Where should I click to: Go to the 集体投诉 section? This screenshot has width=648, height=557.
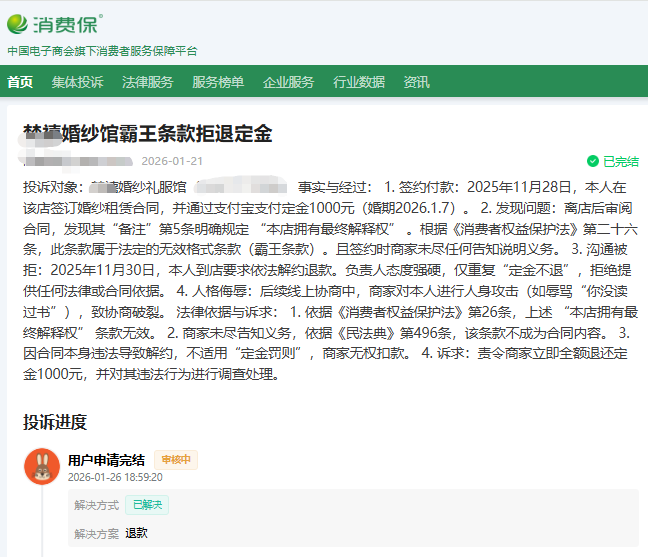click(77, 82)
